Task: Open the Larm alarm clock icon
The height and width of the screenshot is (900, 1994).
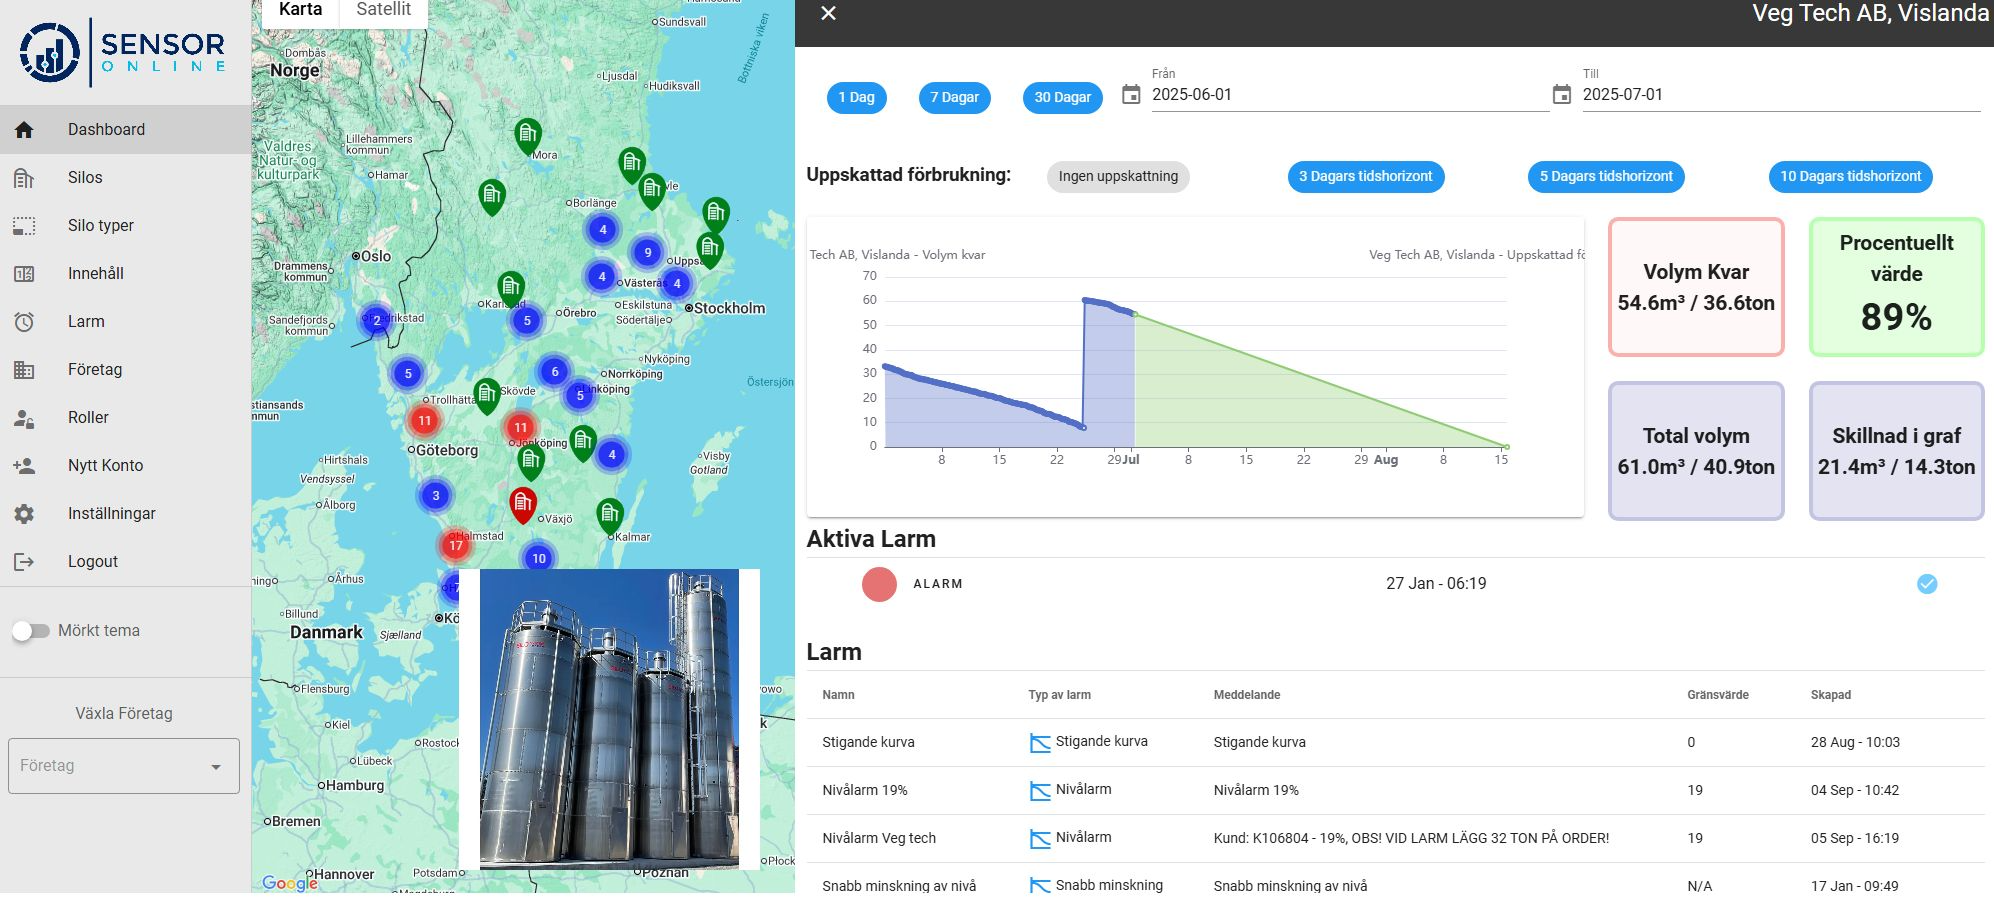Action: click(x=24, y=322)
